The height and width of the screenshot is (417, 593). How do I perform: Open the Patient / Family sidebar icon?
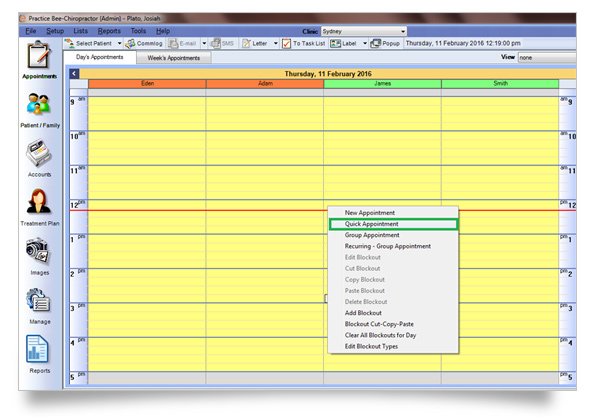pos(39,104)
